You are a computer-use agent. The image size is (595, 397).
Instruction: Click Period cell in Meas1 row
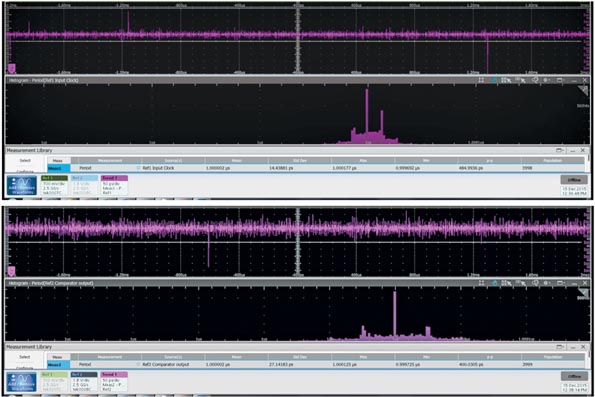click(x=85, y=168)
